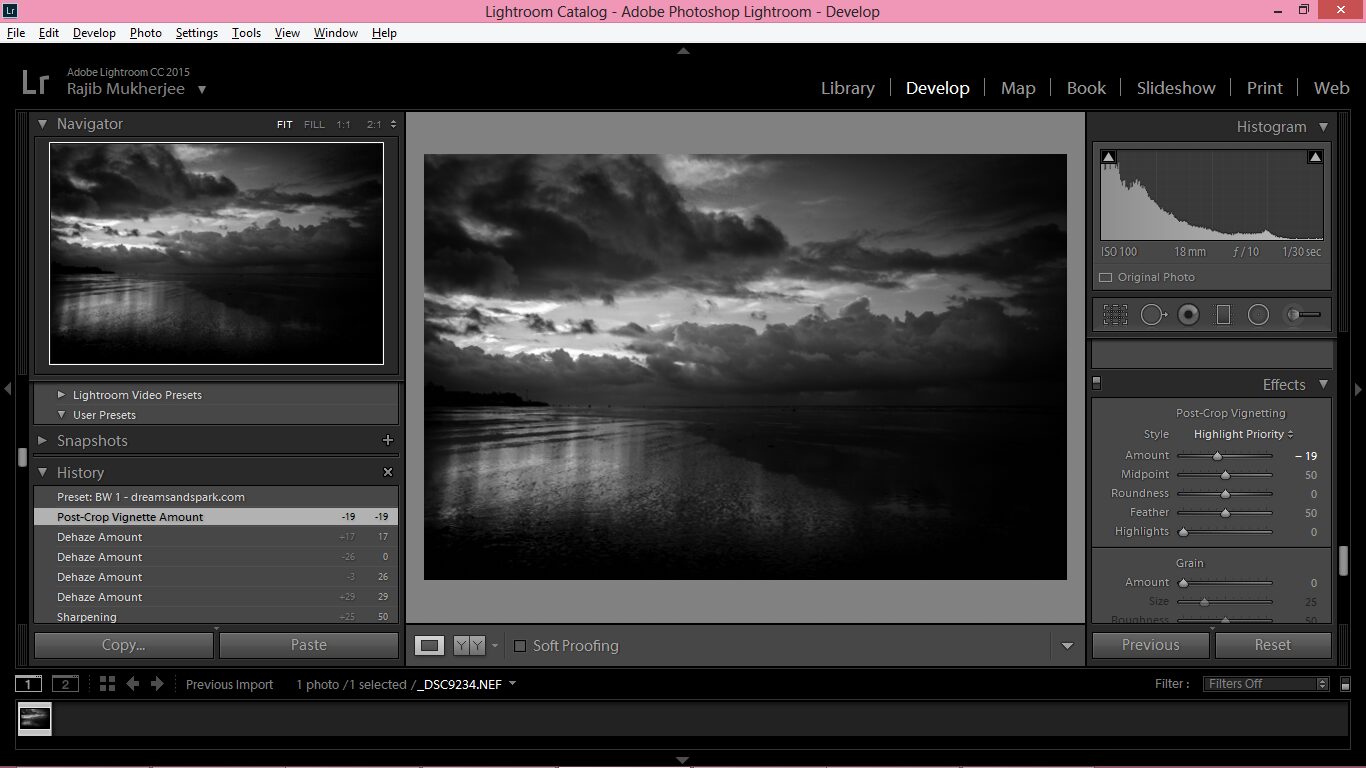Click the Before/After YY view button
1366x768 pixels.
coord(469,646)
